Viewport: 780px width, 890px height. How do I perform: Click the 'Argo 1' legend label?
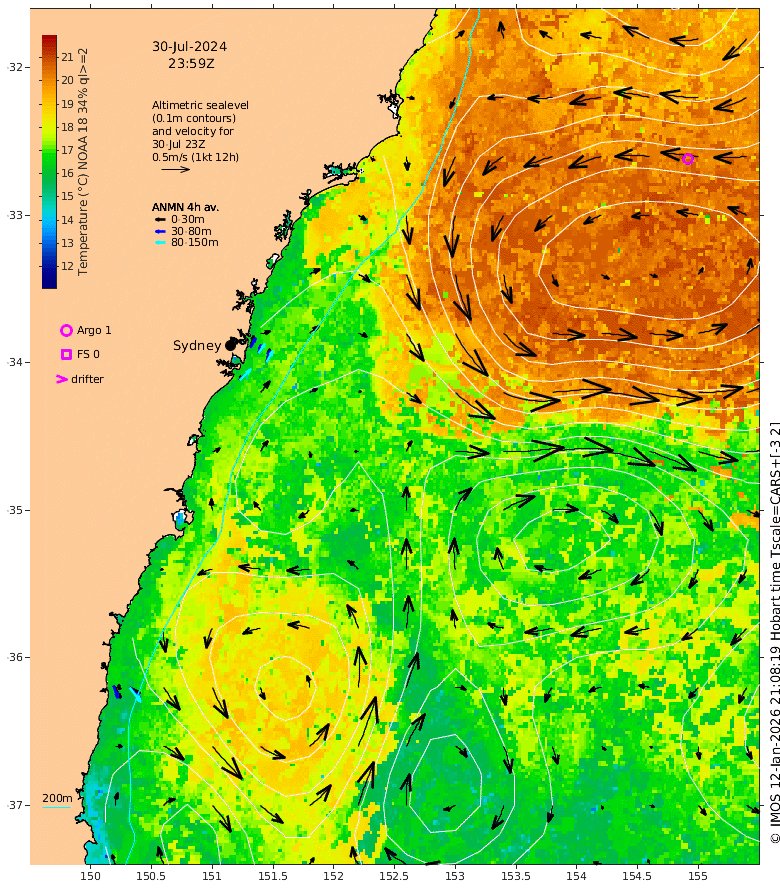click(94, 330)
